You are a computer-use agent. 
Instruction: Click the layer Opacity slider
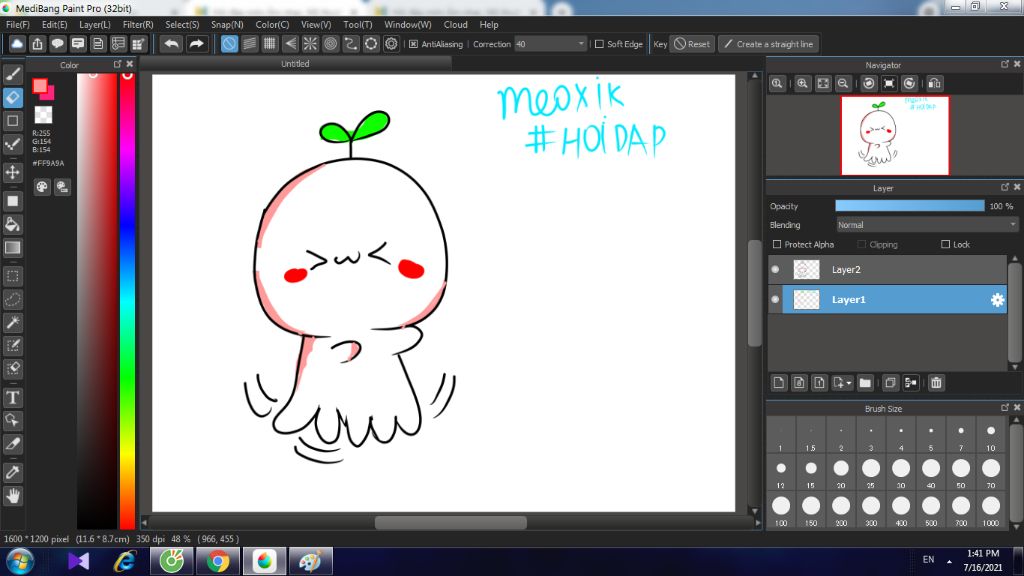click(909, 206)
